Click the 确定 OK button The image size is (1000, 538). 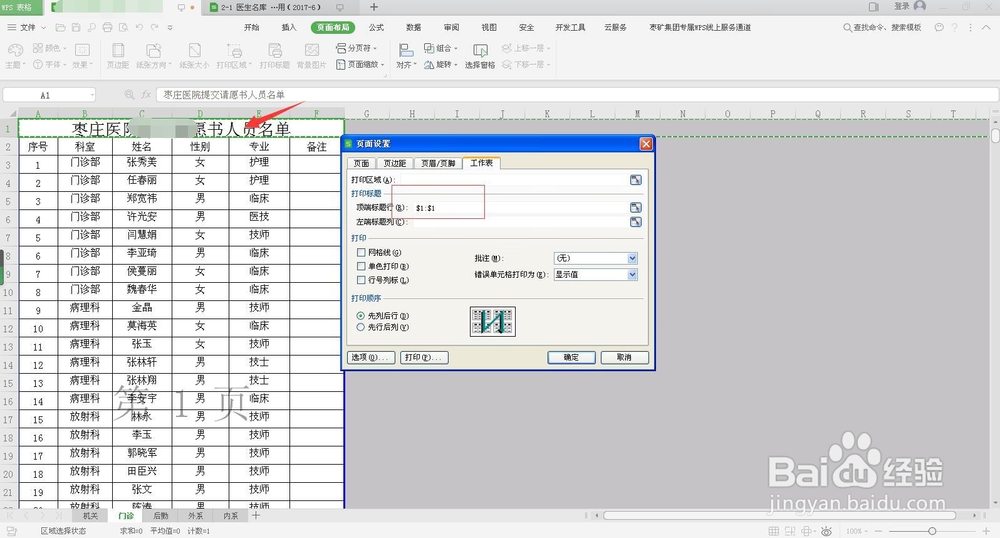[x=571, y=358]
